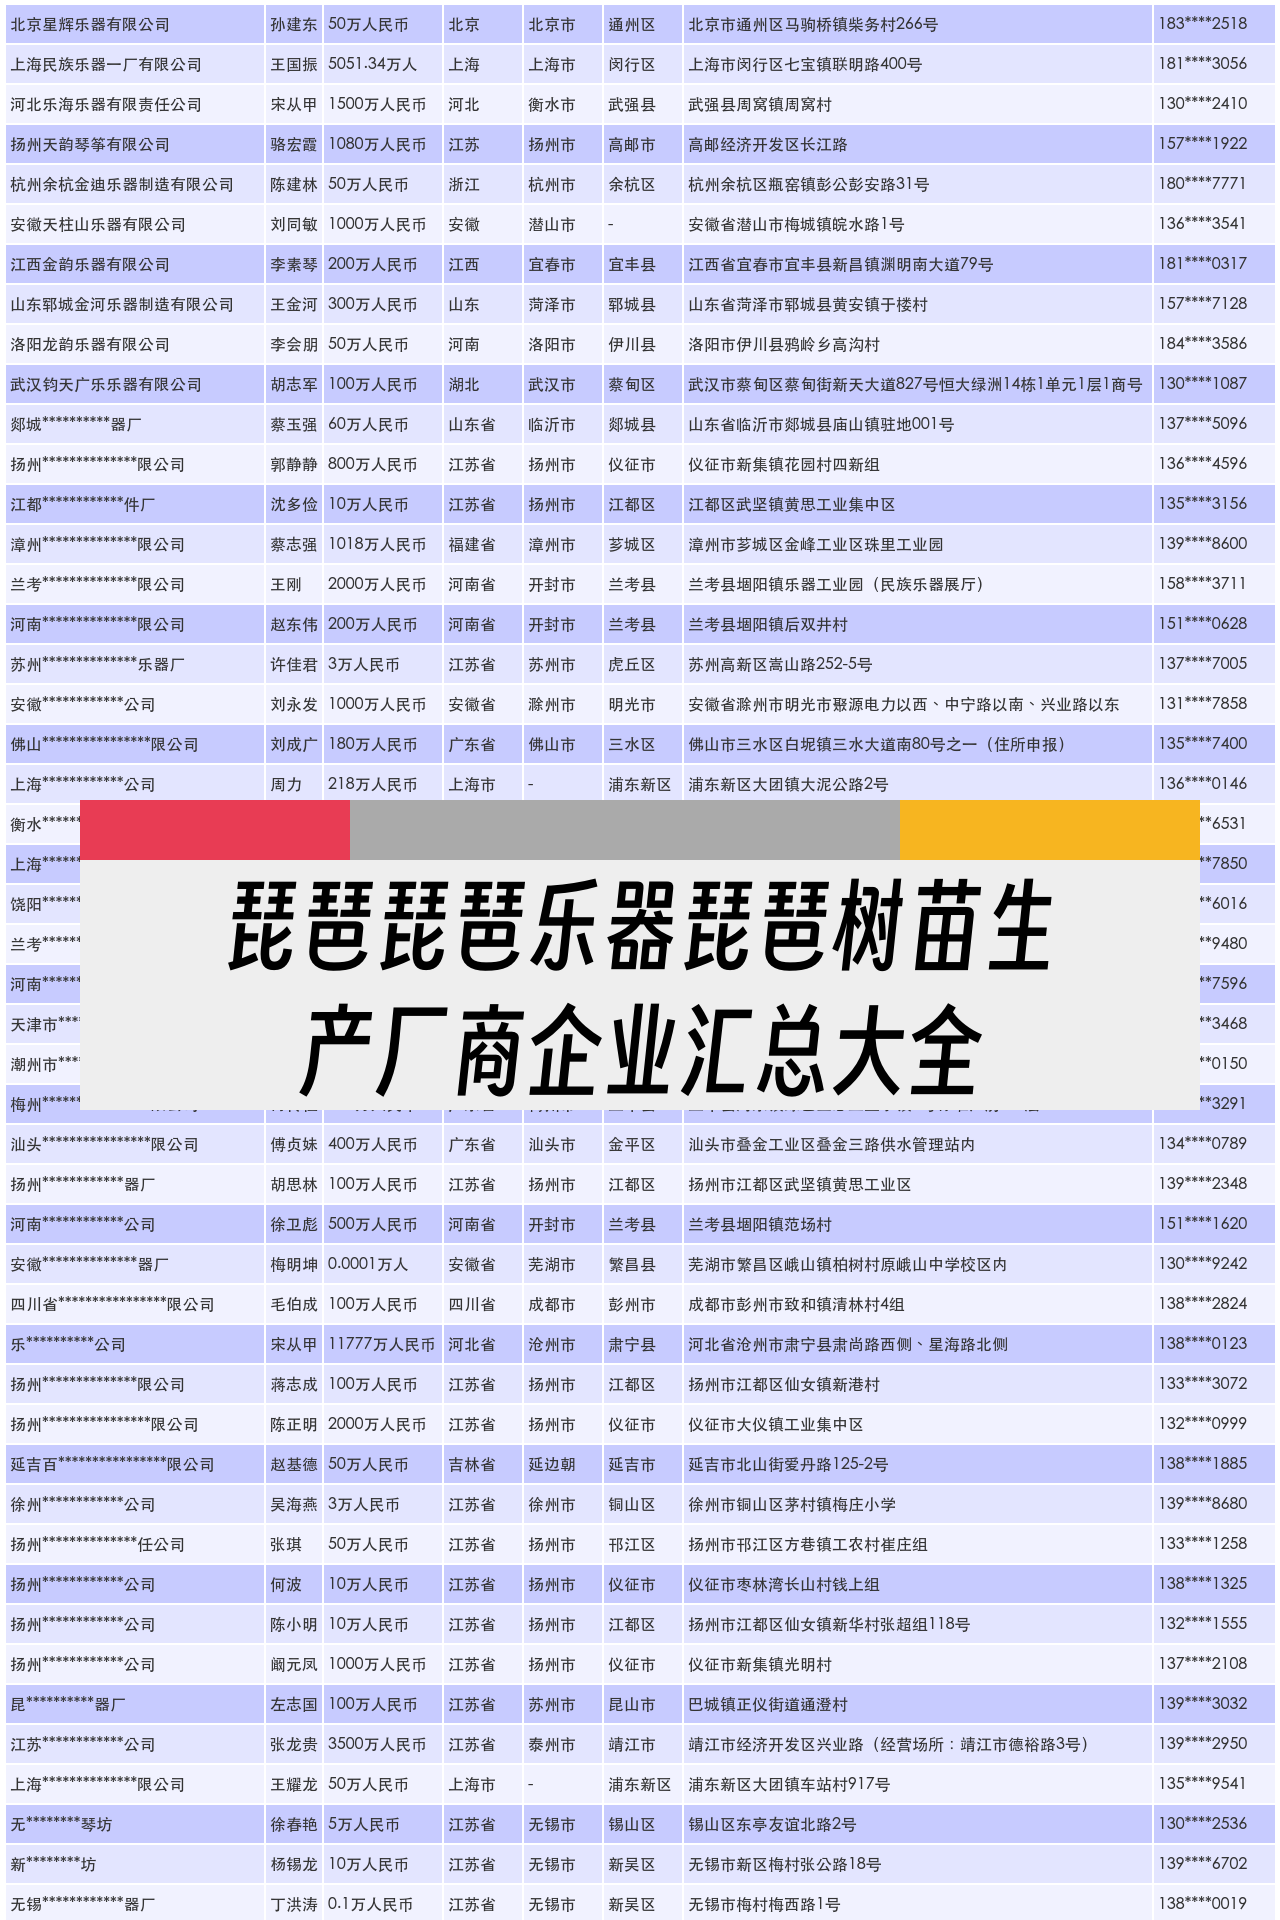Screen dimensions: 1280x1920
Task: Select address 汕头市叠金工业区叠金三路供水管理站内
Action: click(x=832, y=1144)
